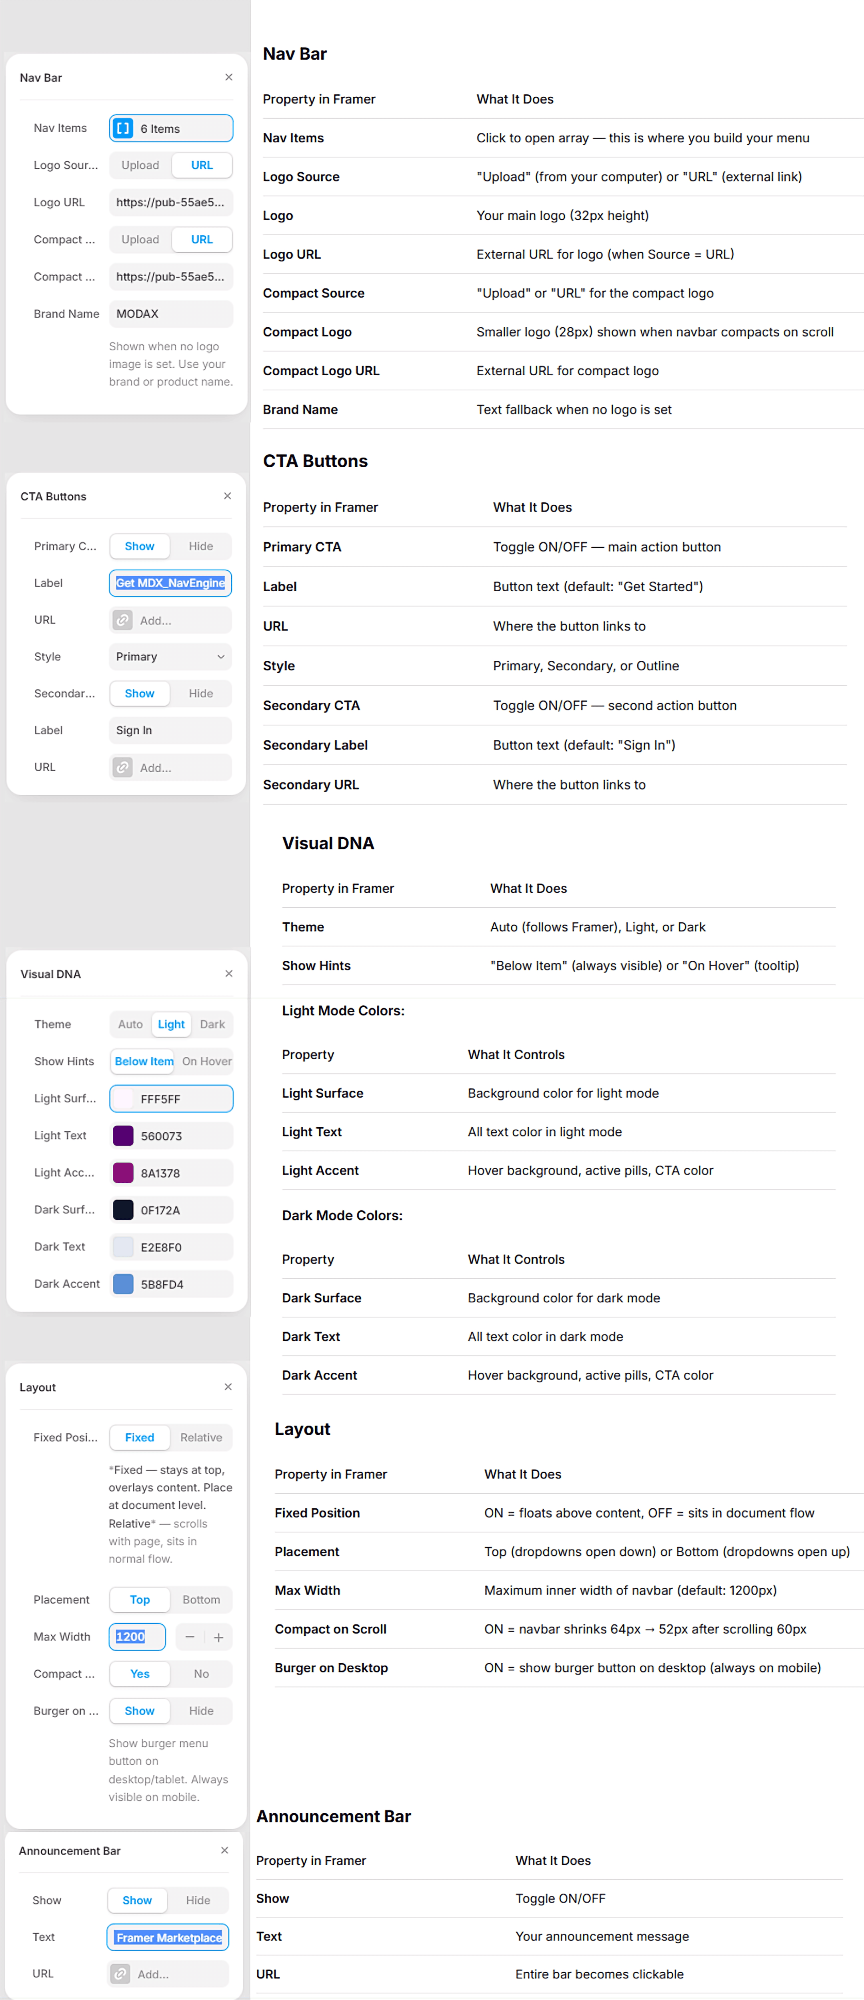Image resolution: width=864 pixels, height=2000 pixels.
Task: Click link icon in Secondary CTA URL field
Action: point(123,767)
